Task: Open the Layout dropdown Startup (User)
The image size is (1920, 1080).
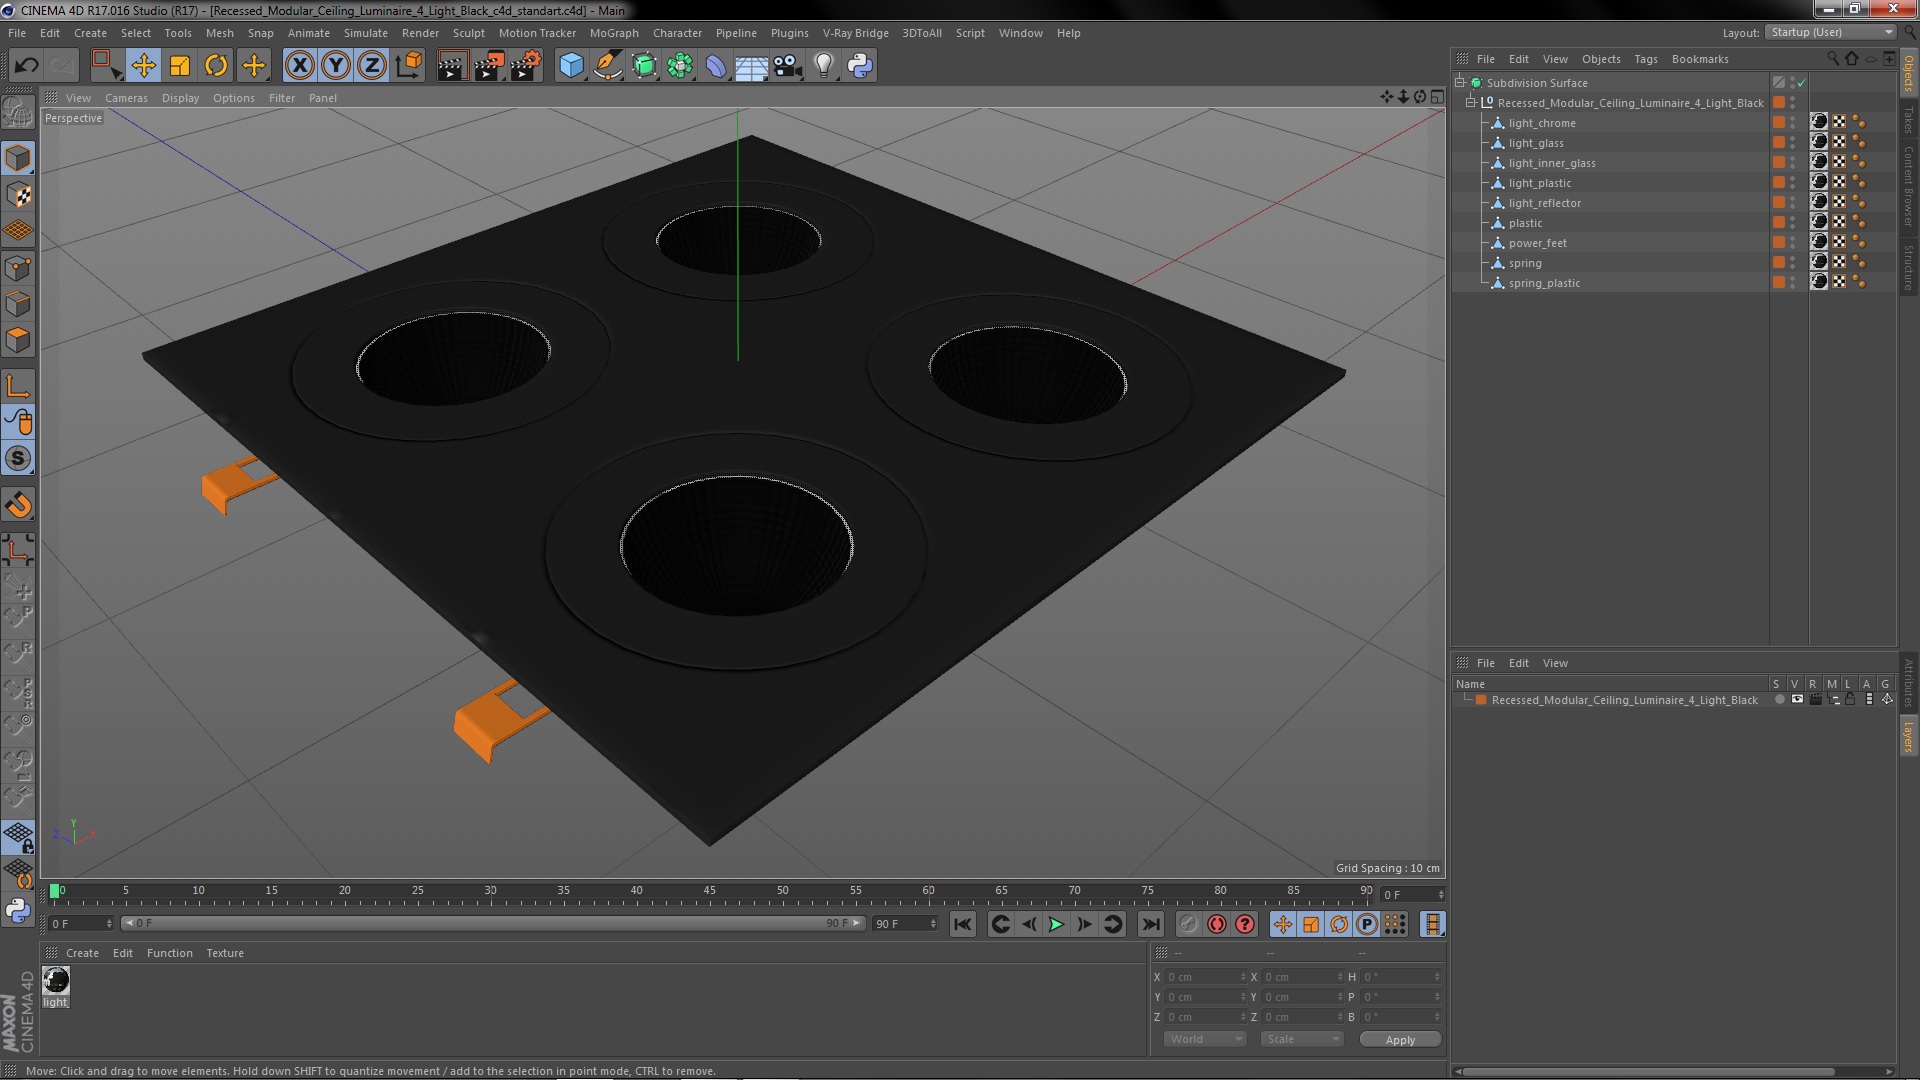Action: click(1831, 32)
